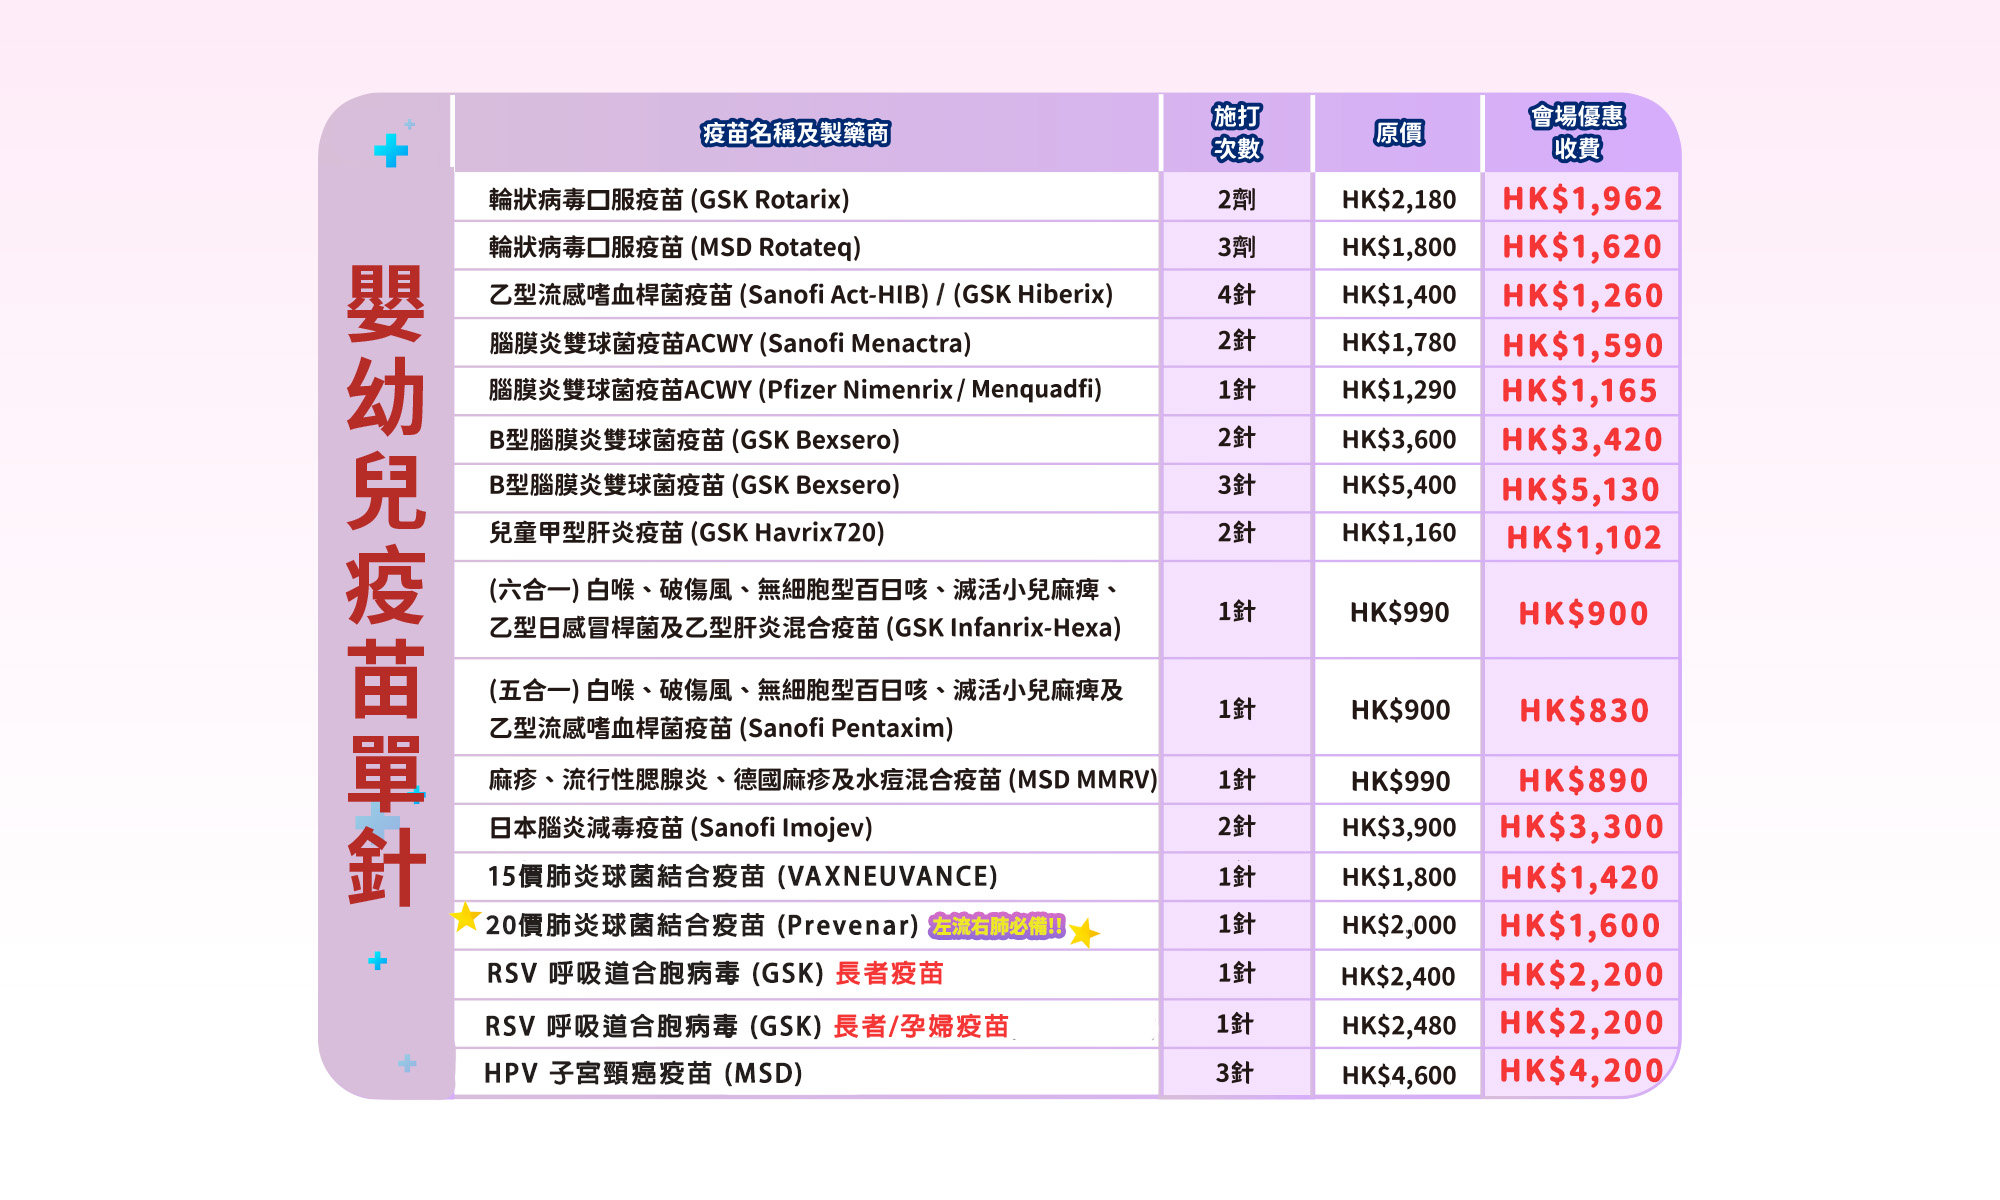Click discount price HK$1,420
Image resolution: width=2000 pixels, height=1200 pixels.
[x=1580, y=878]
